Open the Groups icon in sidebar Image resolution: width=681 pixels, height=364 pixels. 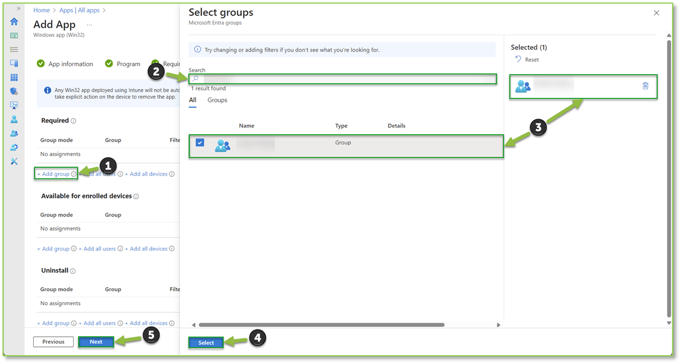click(14, 133)
